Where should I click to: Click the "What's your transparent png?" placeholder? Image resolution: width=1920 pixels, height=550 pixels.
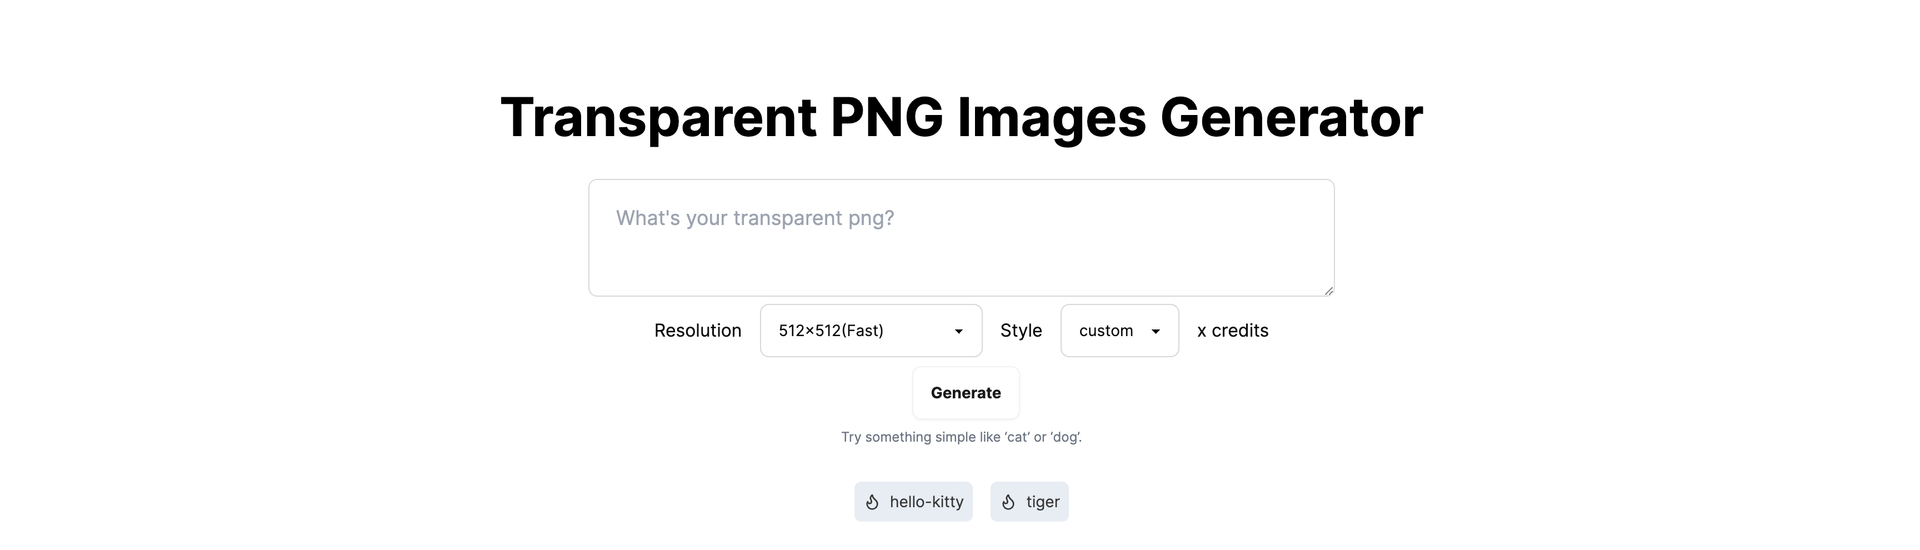pos(755,218)
